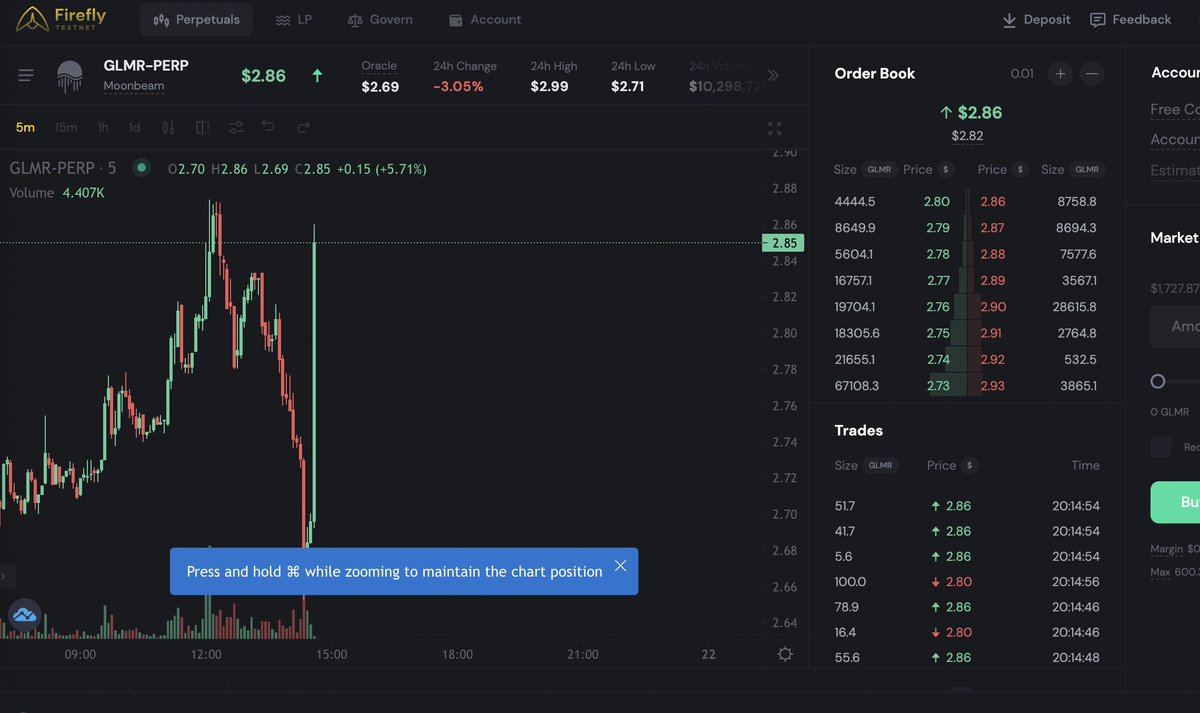Toggle bid price unit dollar badge
Viewport: 1200px width, 713px height.
946,170
